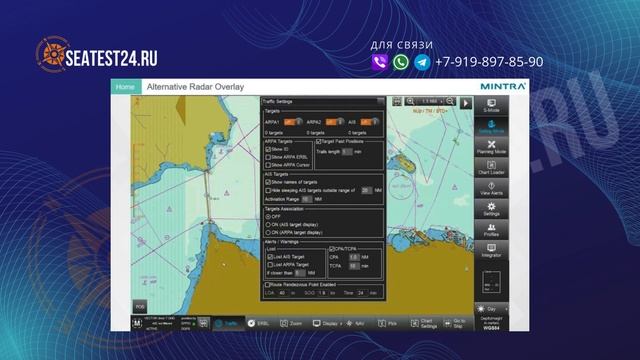This screenshot has height=360, width=640.
Task: Toggle the AIS targets switch
Action: (x=369, y=122)
